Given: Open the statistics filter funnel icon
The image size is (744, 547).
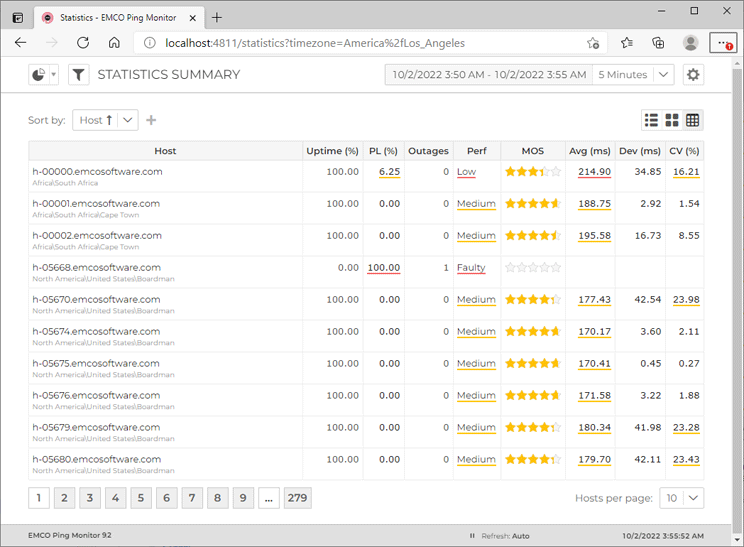Looking at the screenshot, I should 78,75.
